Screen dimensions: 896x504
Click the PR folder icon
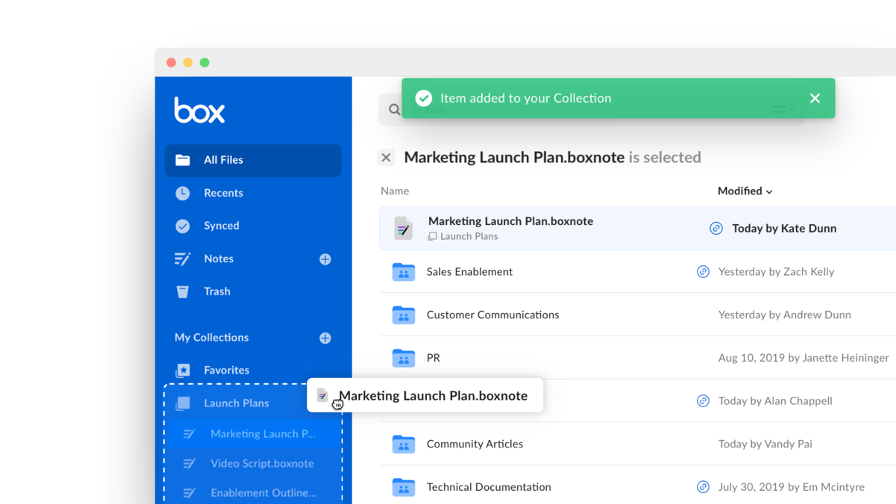[x=403, y=358]
